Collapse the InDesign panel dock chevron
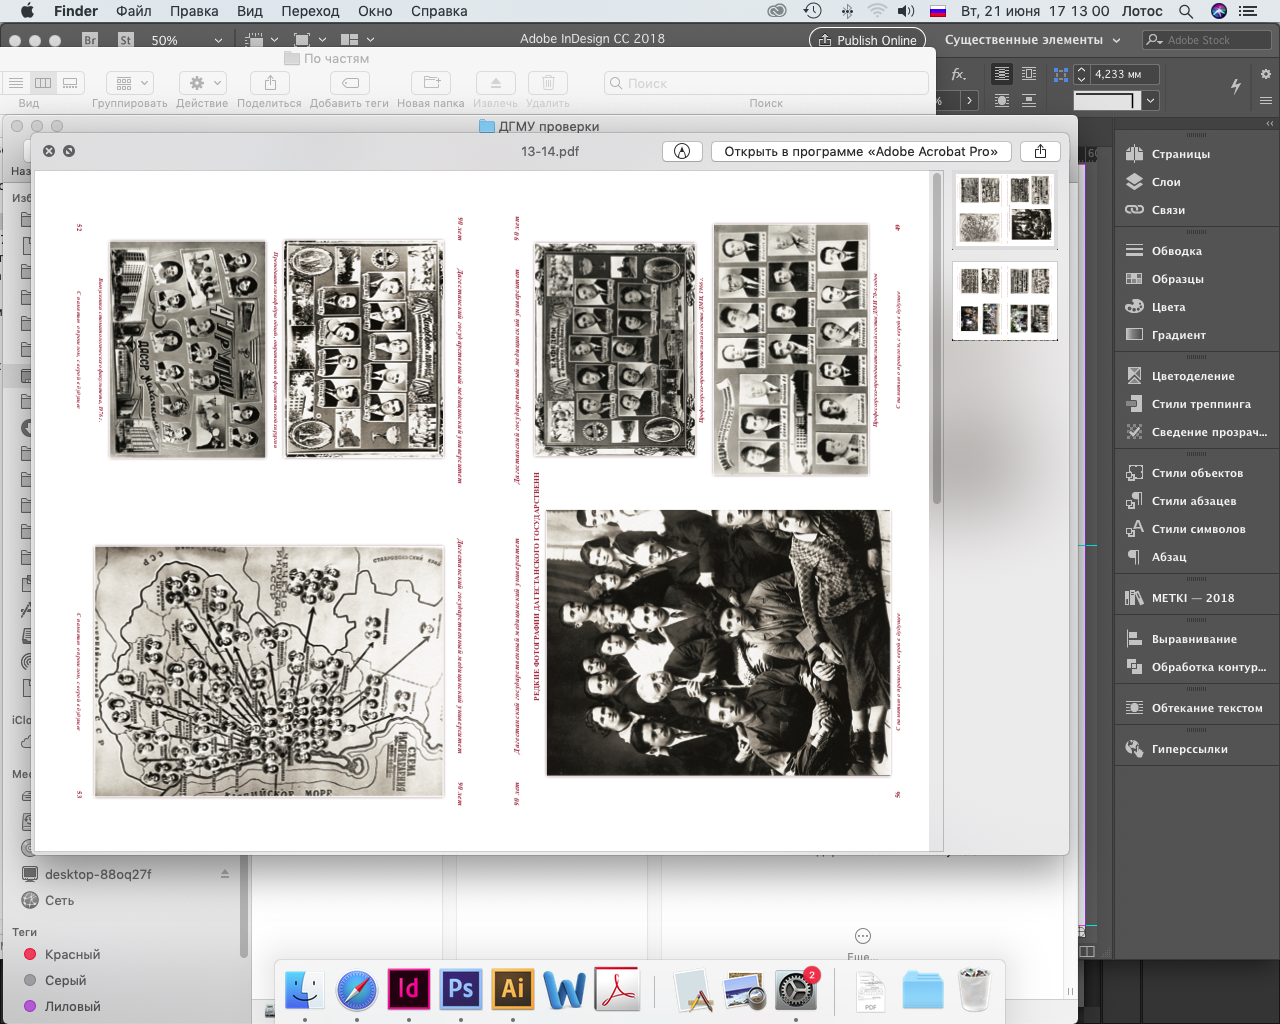The image size is (1280, 1024). (1270, 124)
